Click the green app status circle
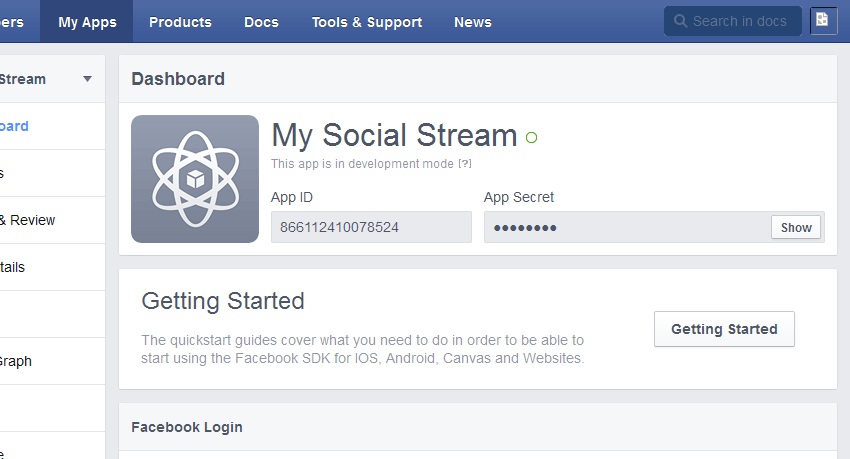Screen dimensions: 850x459 [x=531, y=138]
